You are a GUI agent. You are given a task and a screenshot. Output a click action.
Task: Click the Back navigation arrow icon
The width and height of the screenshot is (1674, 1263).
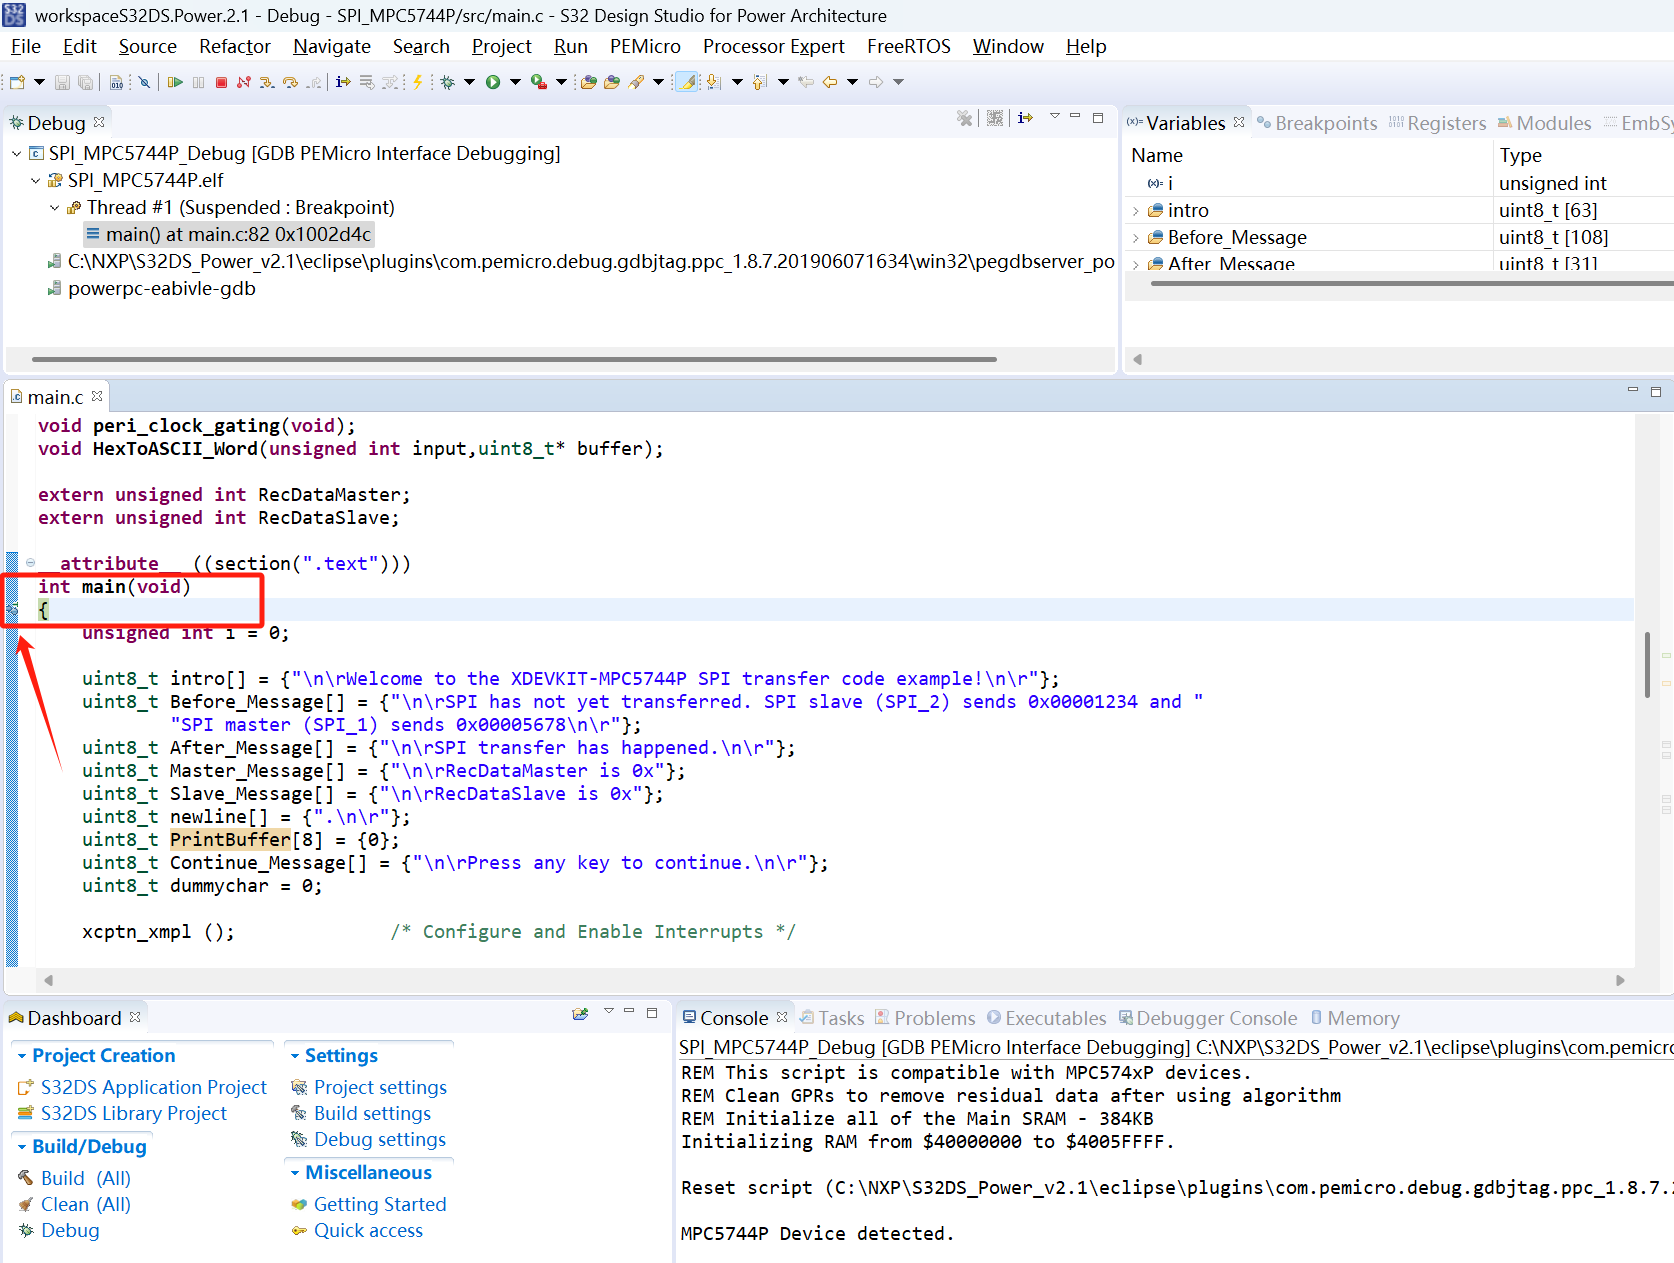coord(830,82)
